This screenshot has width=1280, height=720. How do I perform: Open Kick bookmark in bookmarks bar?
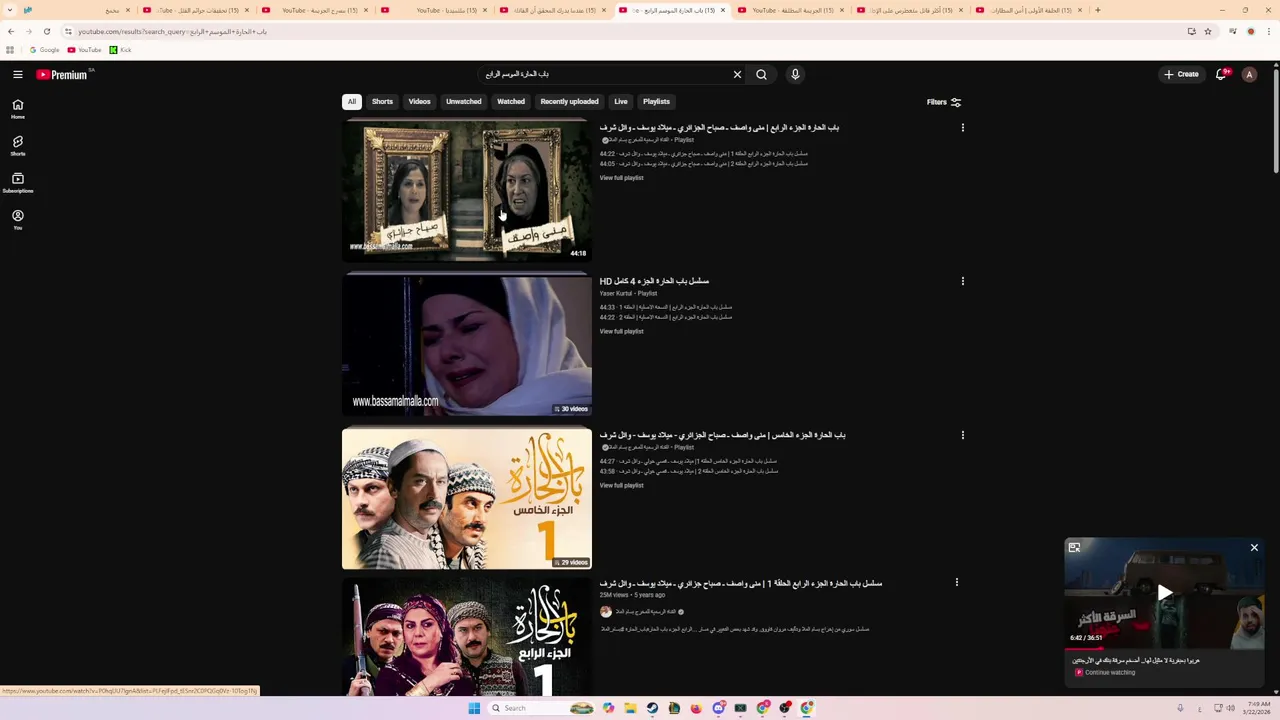coord(120,50)
